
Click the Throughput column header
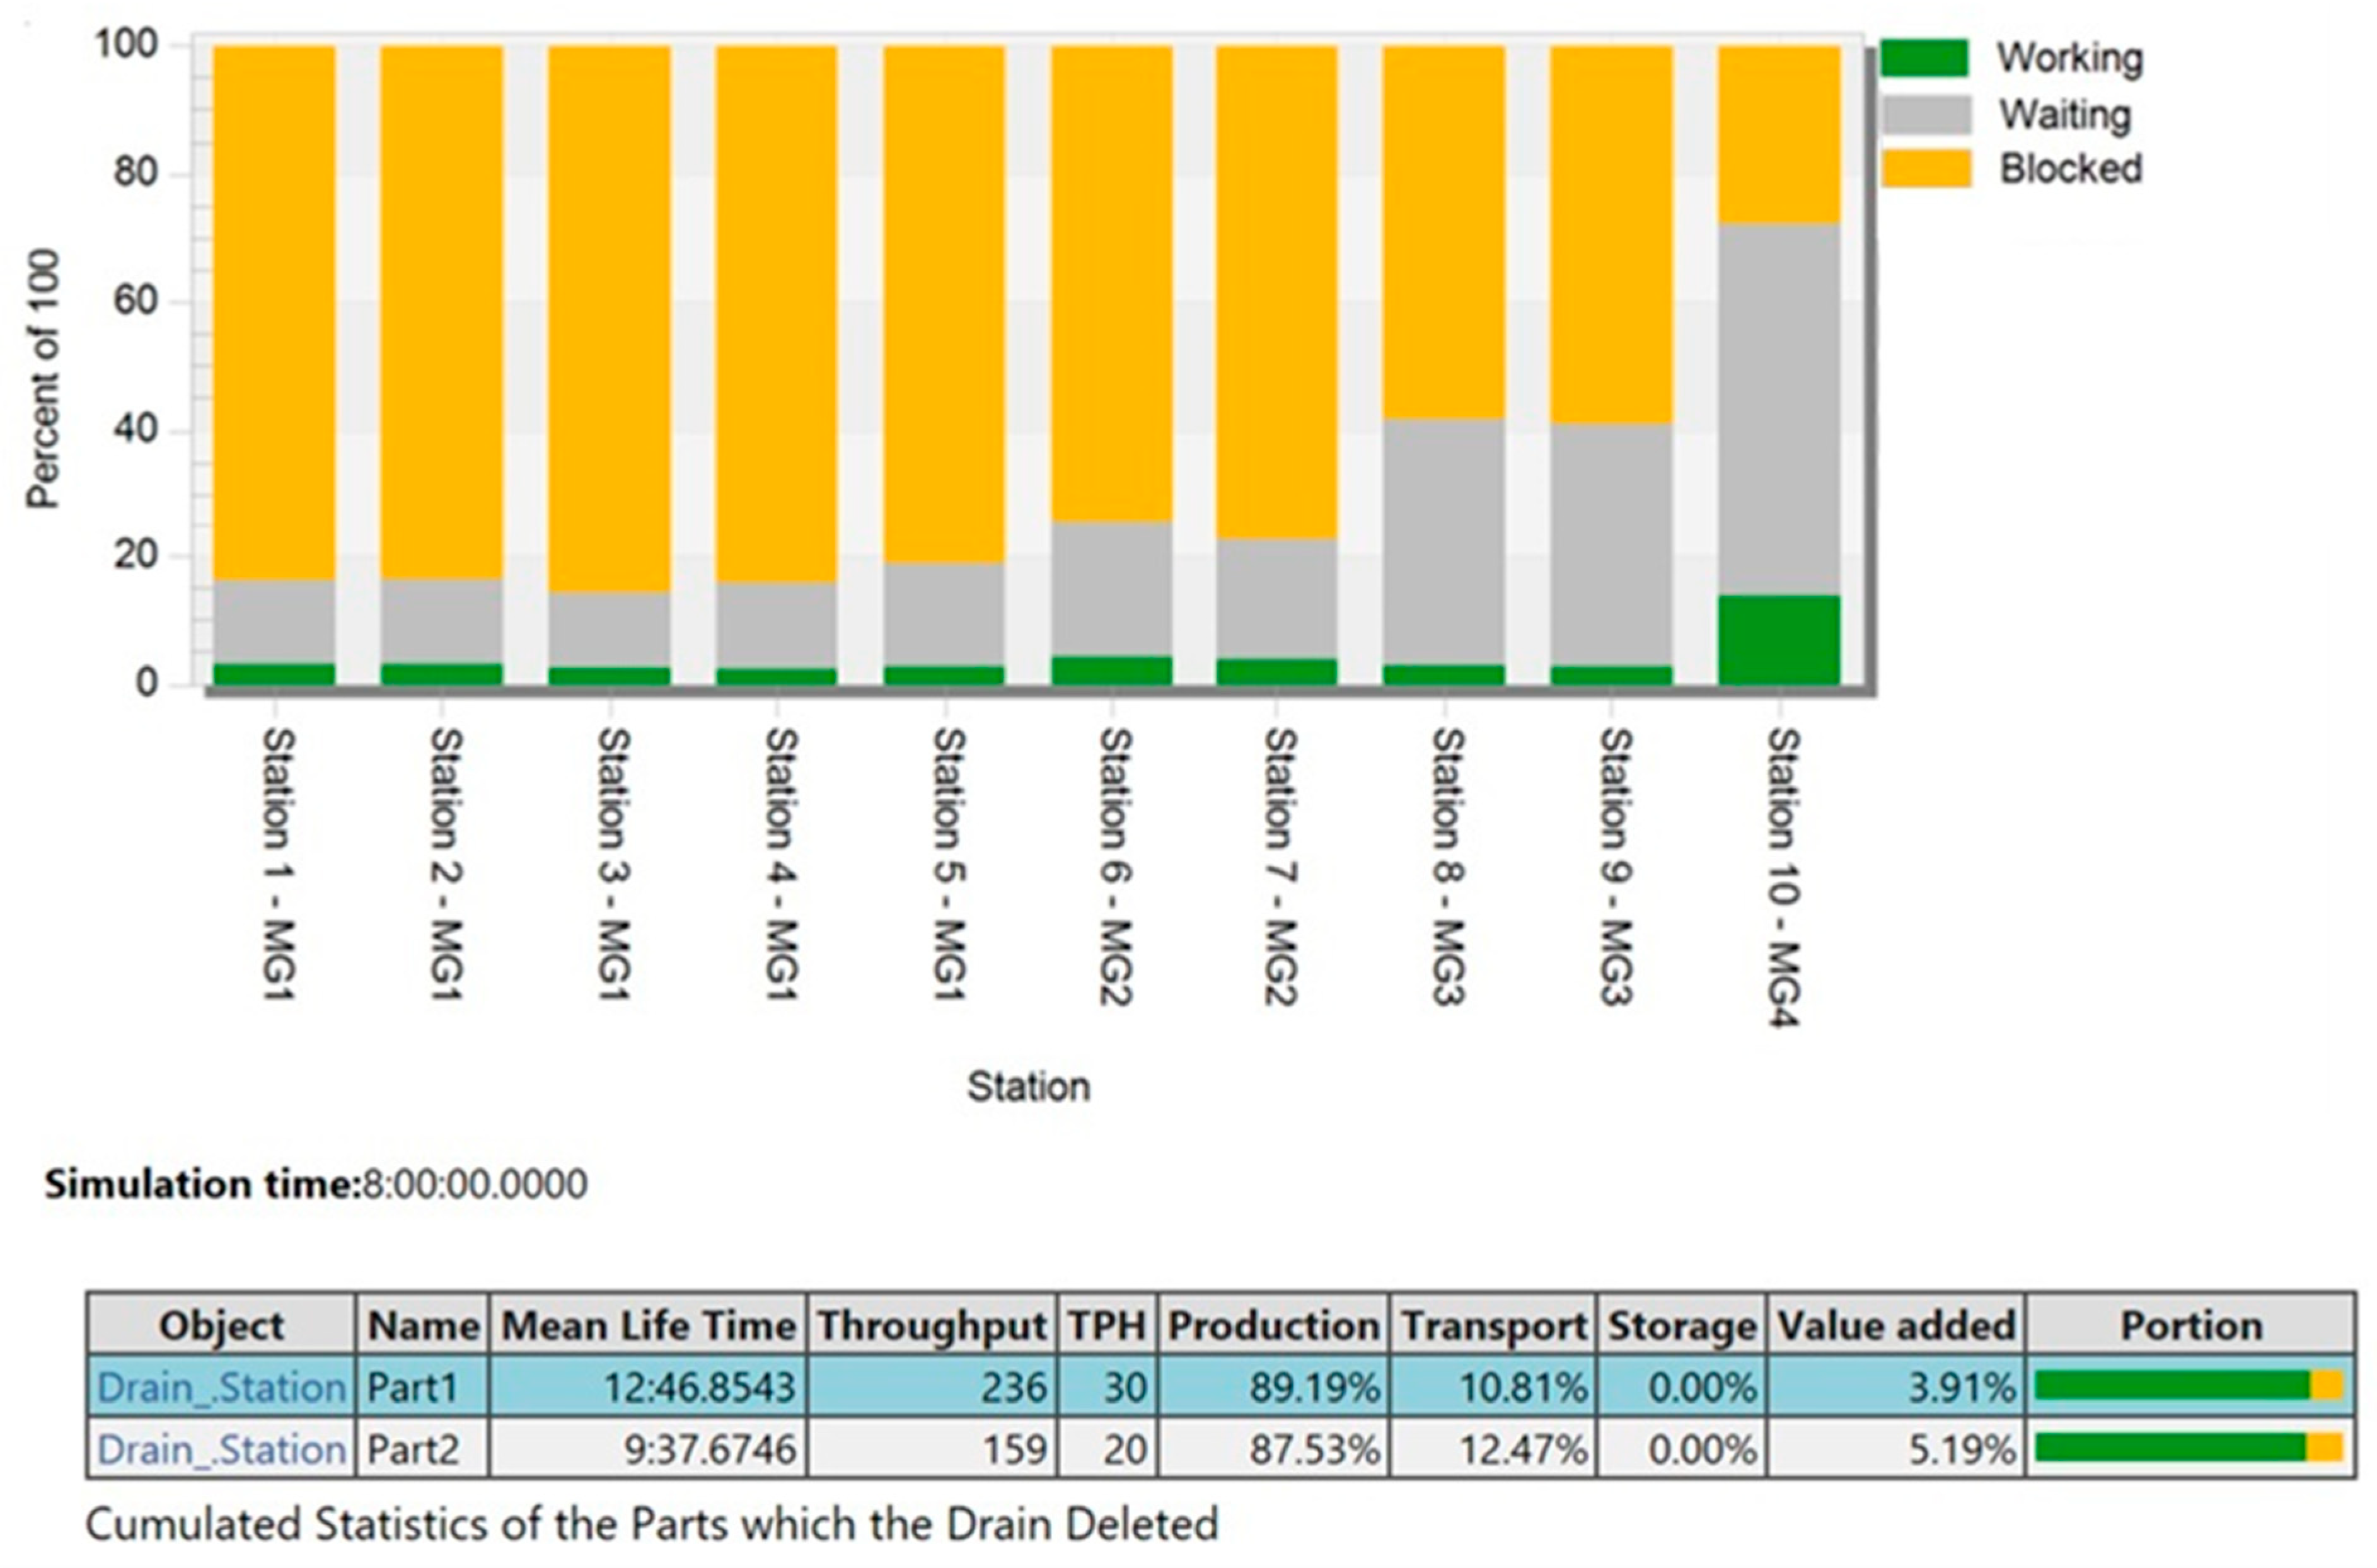[x=932, y=1326]
